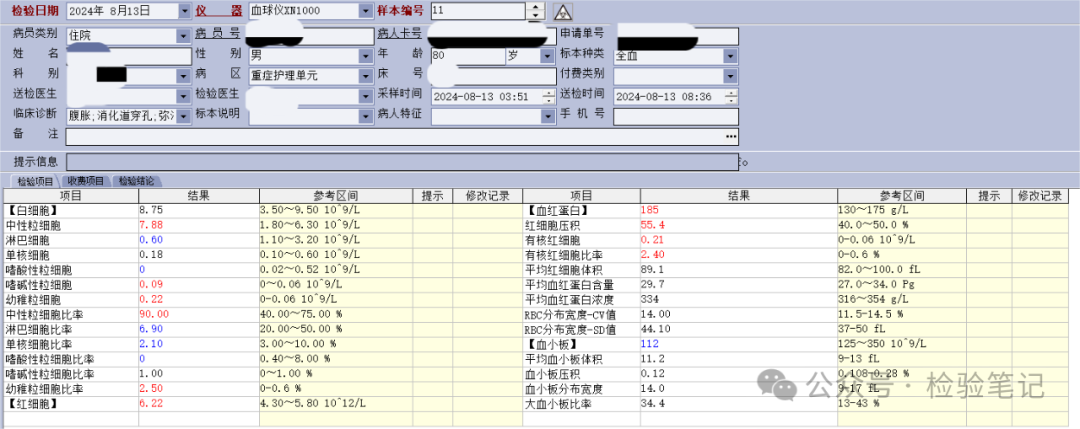Click the biohazard icon beside sample number

[x=563, y=12]
